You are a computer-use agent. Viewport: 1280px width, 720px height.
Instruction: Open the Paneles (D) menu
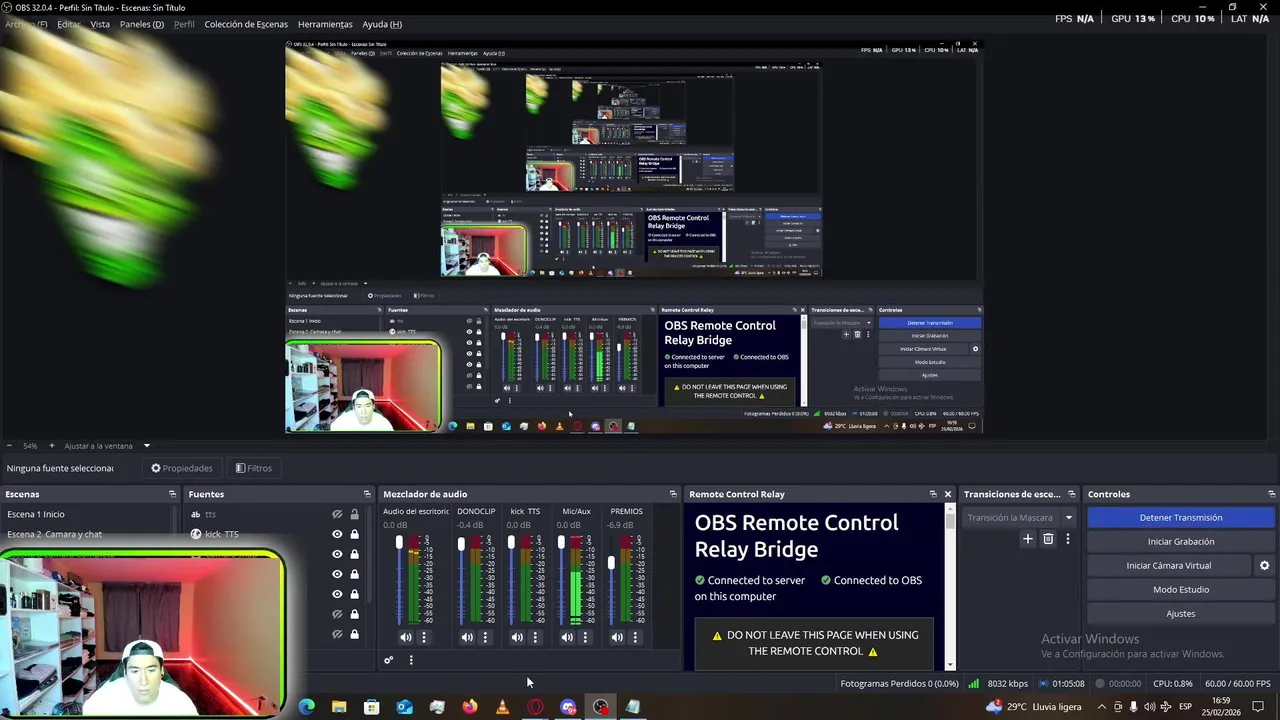coord(142,24)
